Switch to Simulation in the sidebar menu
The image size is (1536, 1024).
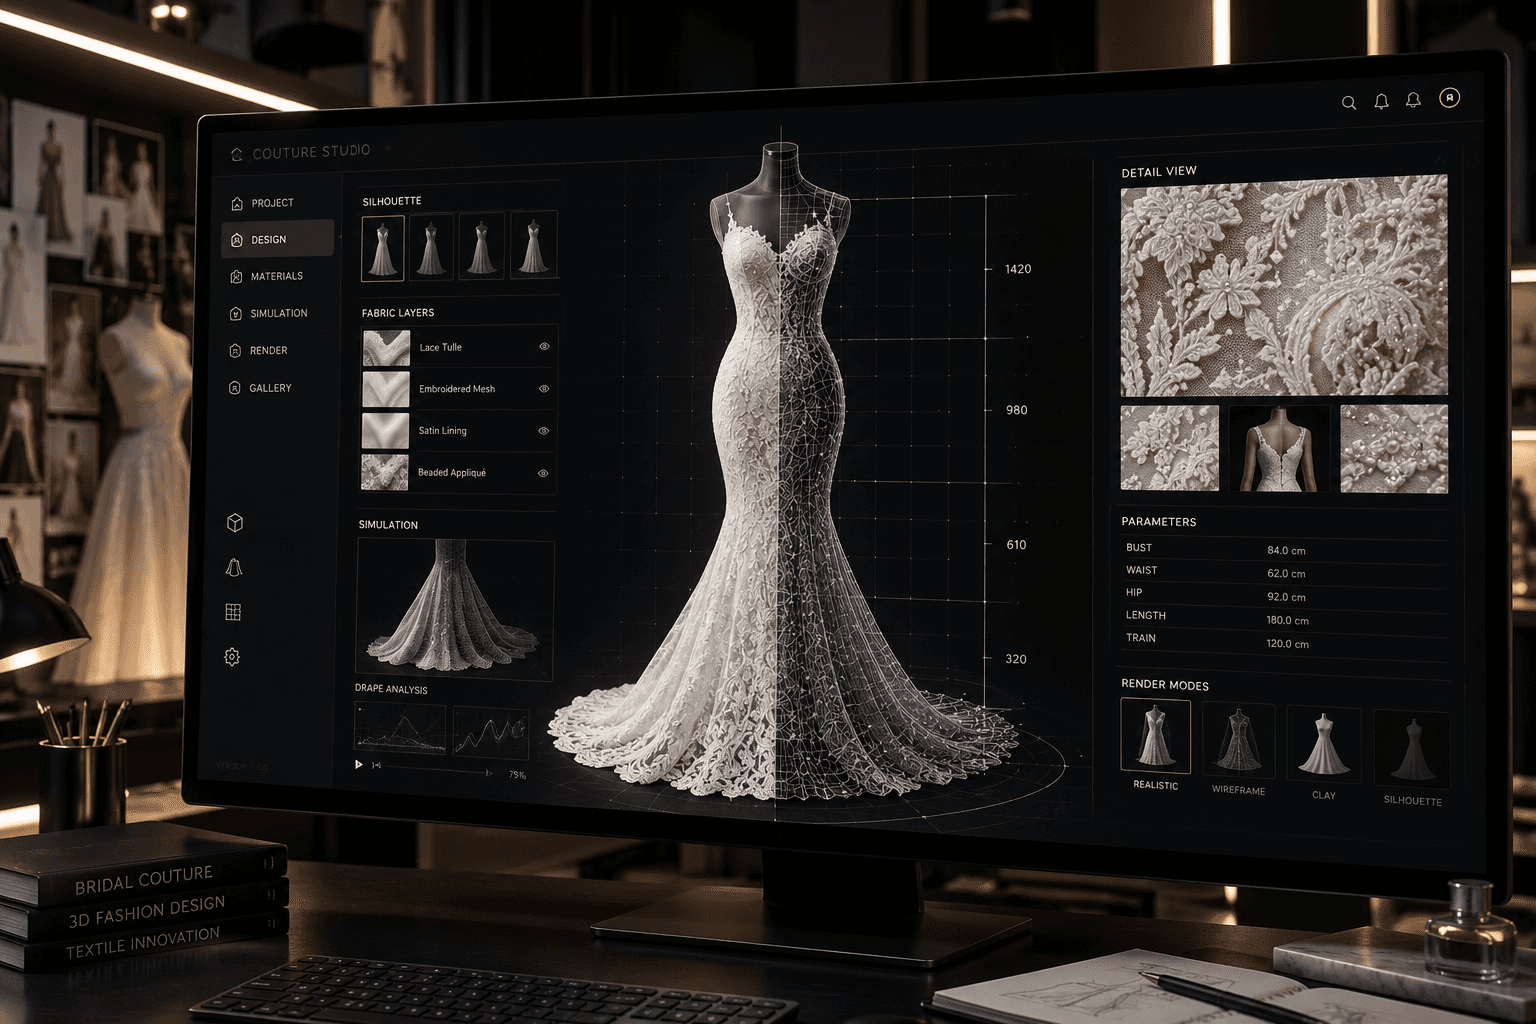[268, 313]
